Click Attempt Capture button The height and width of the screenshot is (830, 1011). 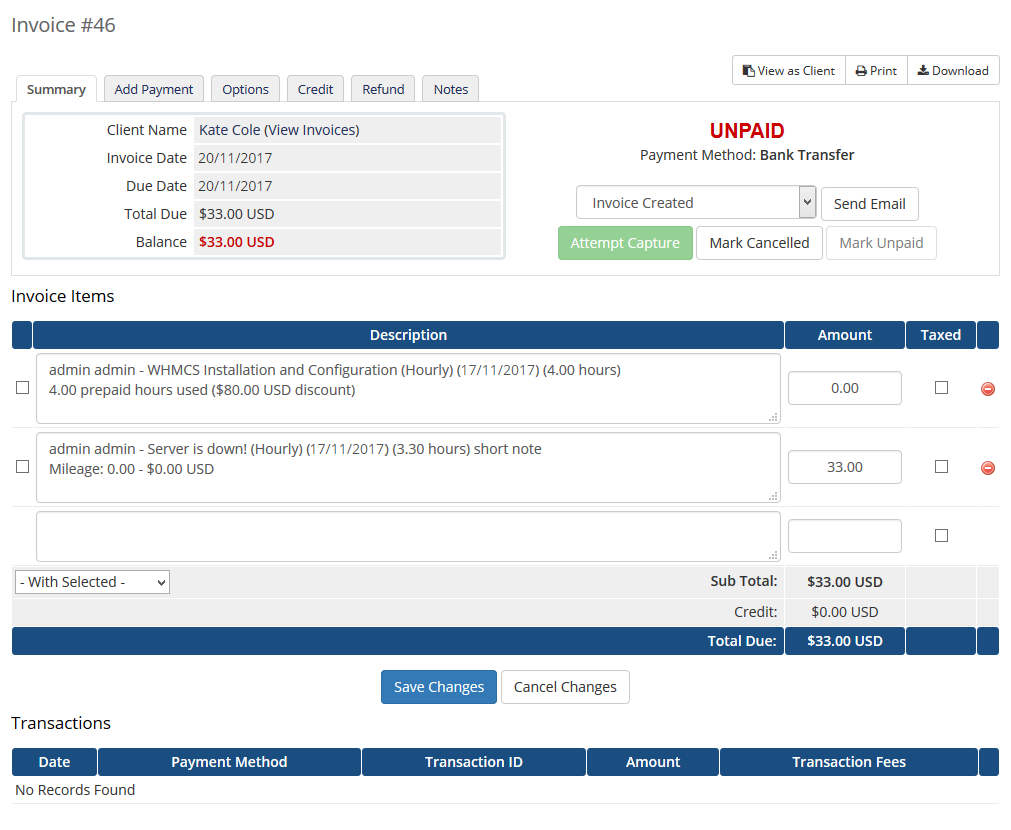click(625, 243)
